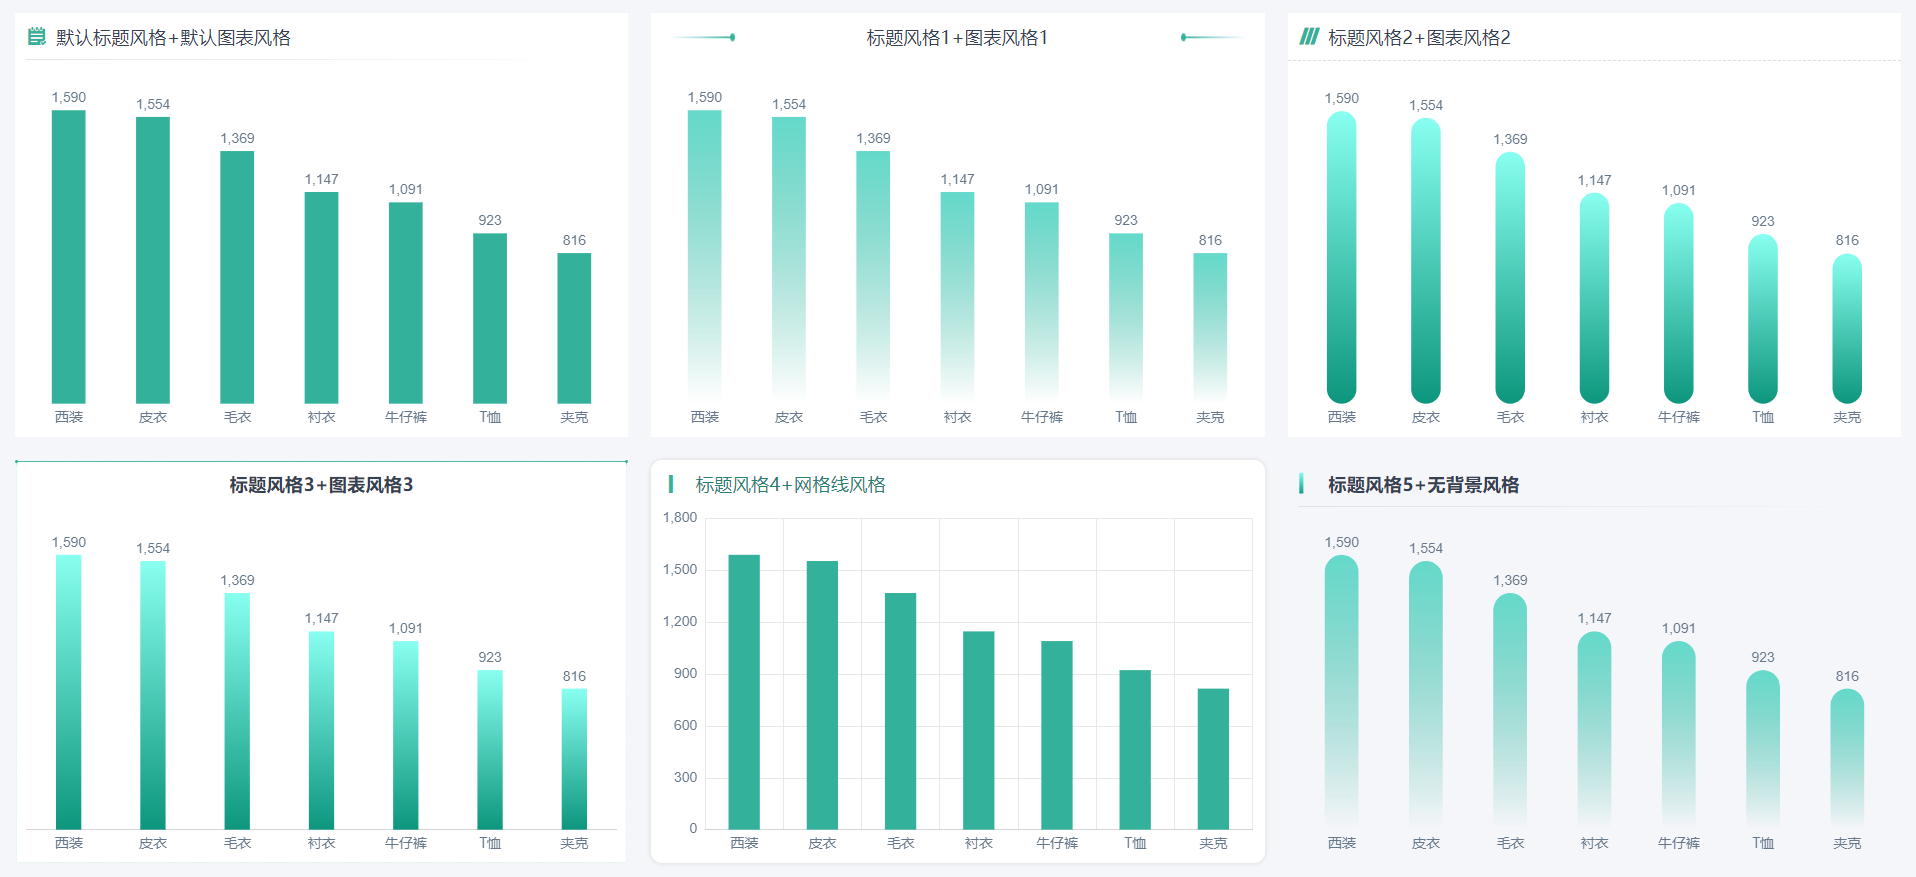Click the triple-slash icon beside 标题风格2 title

click(1308, 37)
